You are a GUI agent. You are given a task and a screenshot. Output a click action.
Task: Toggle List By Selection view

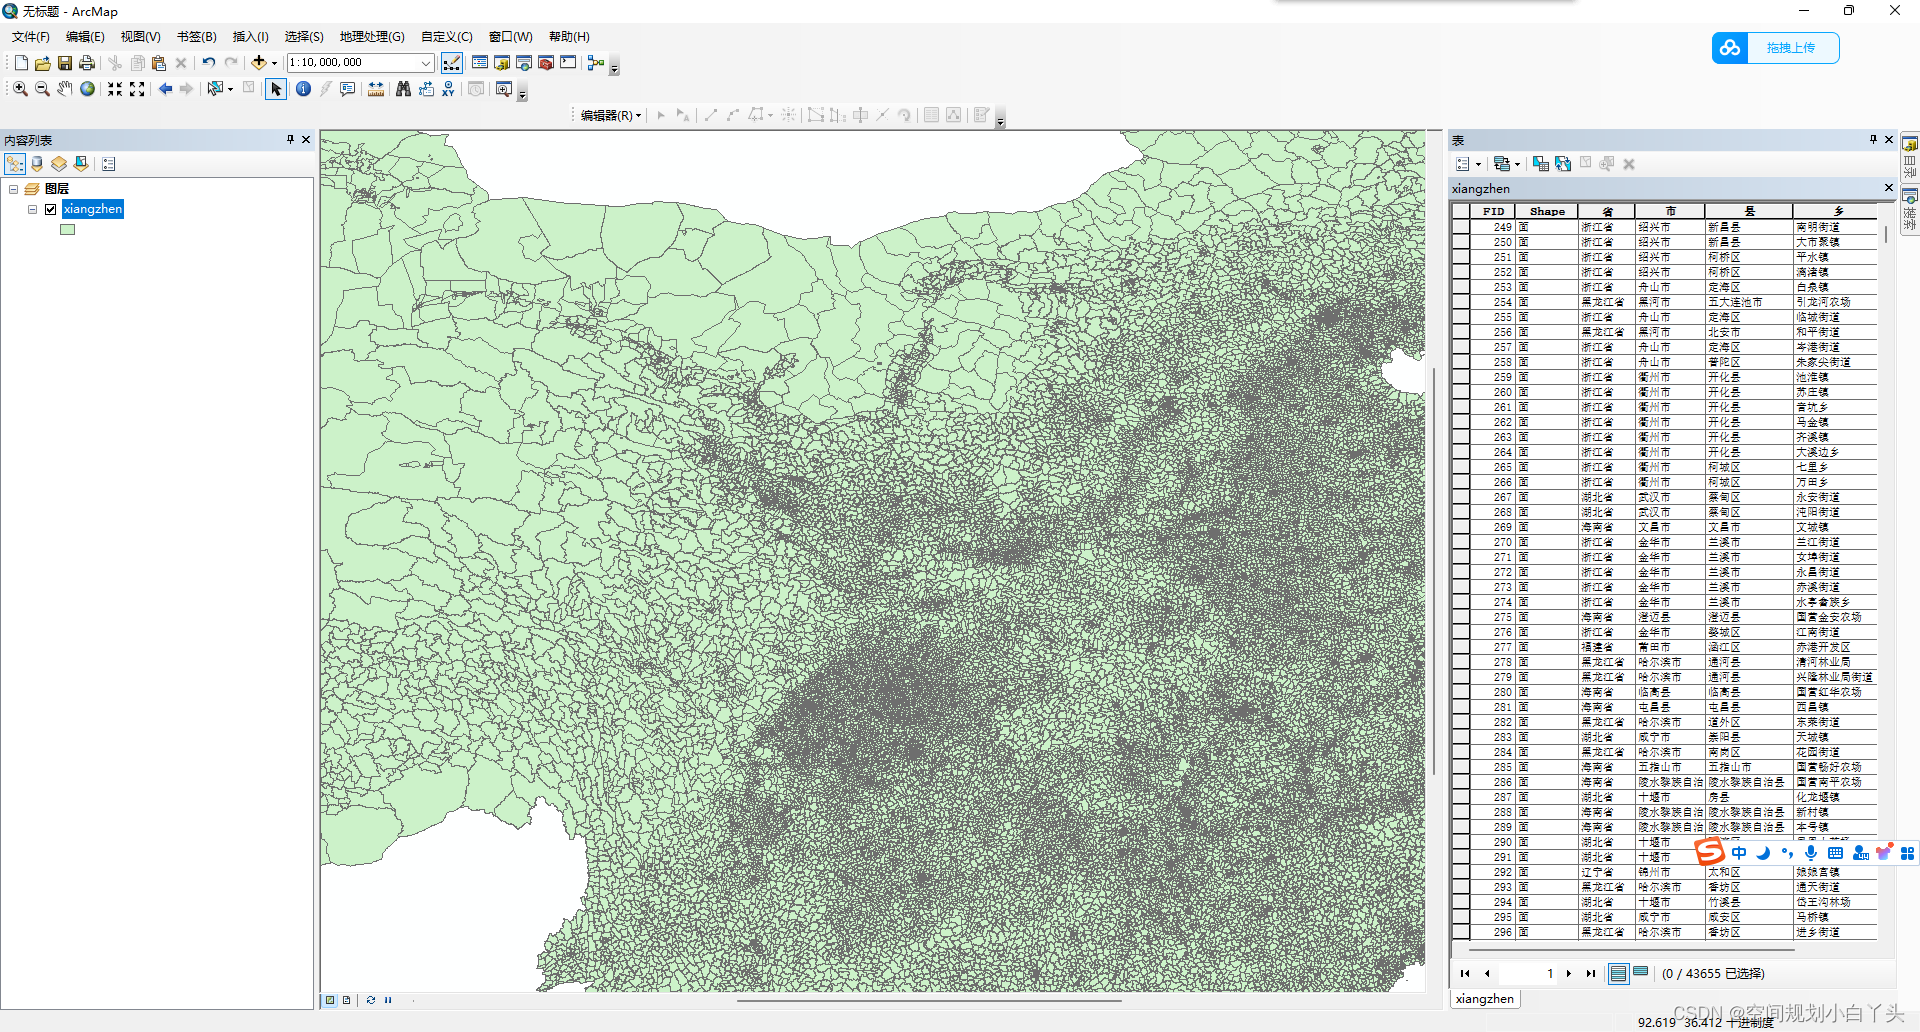click(81, 164)
